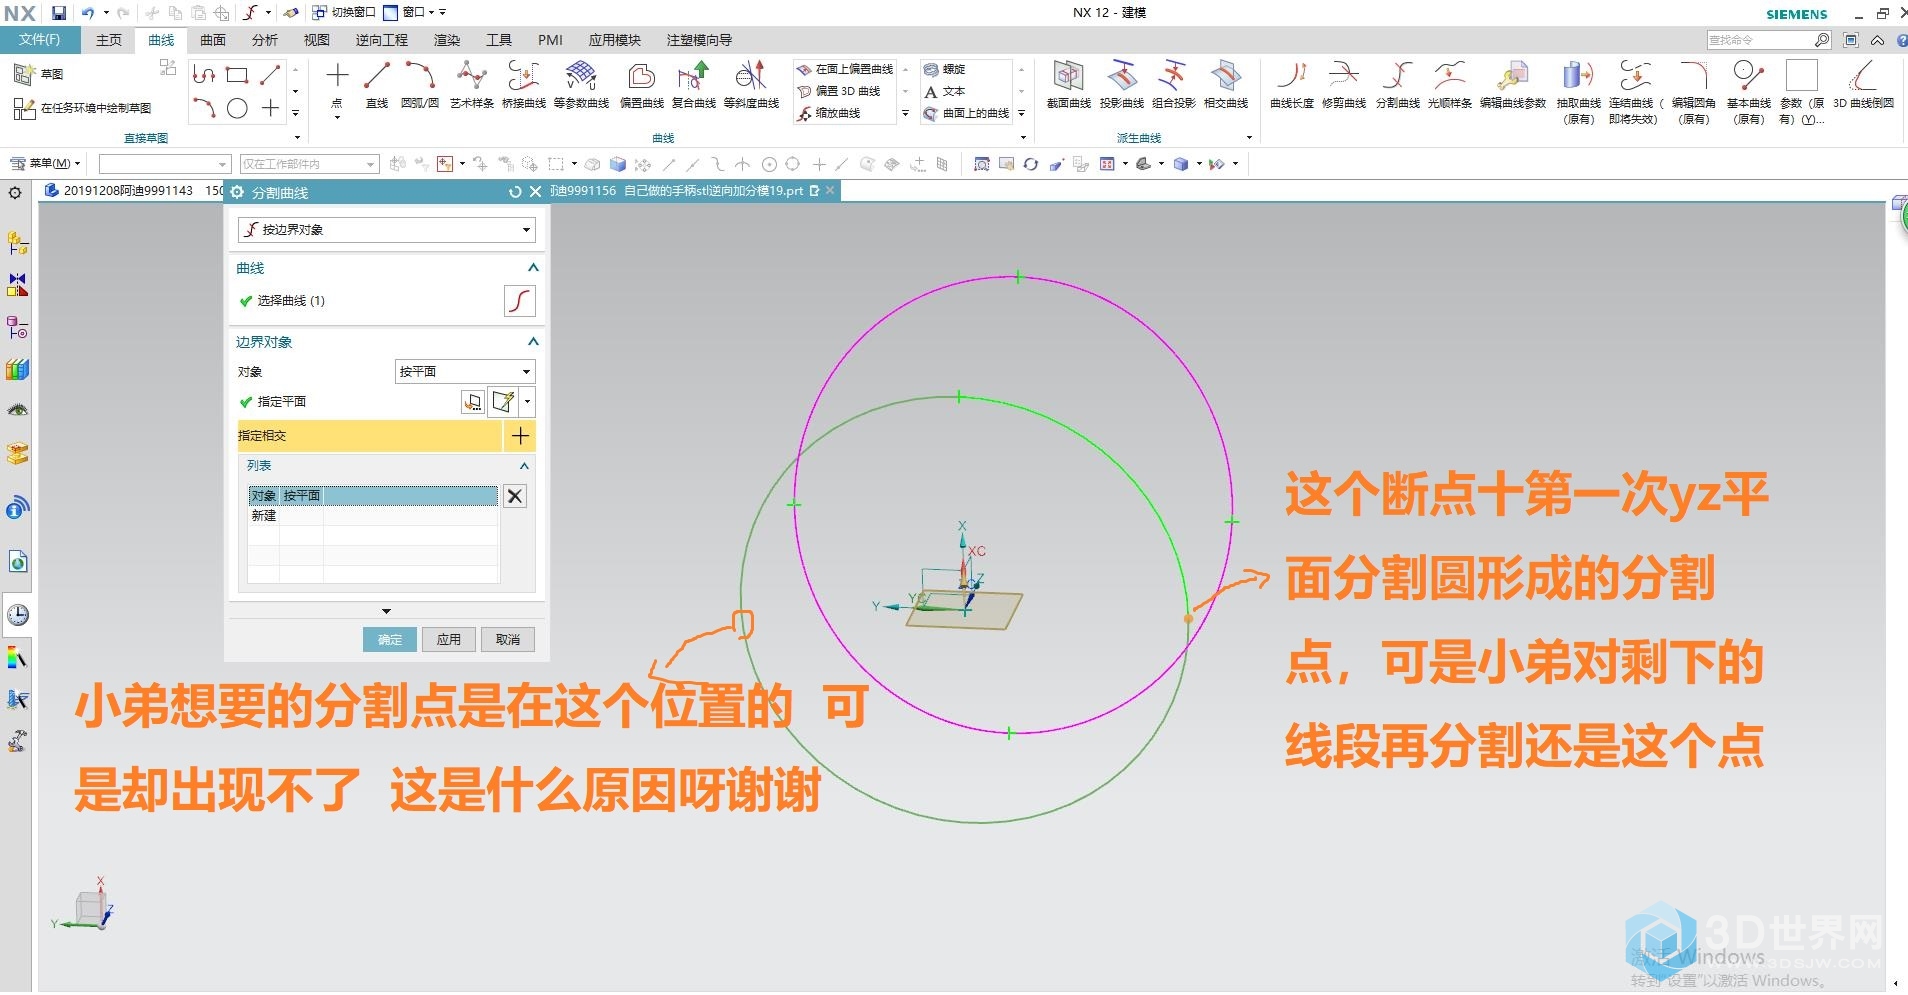This screenshot has height=995, width=1908.
Task: Open the 对象 dropdown showing 按平面
Action: tap(465, 371)
